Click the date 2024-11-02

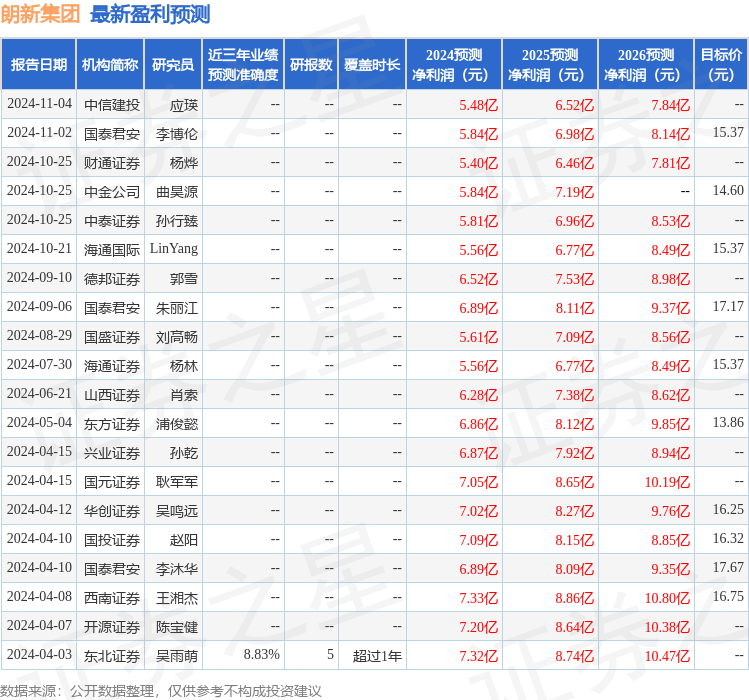click(x=39, y=133)
